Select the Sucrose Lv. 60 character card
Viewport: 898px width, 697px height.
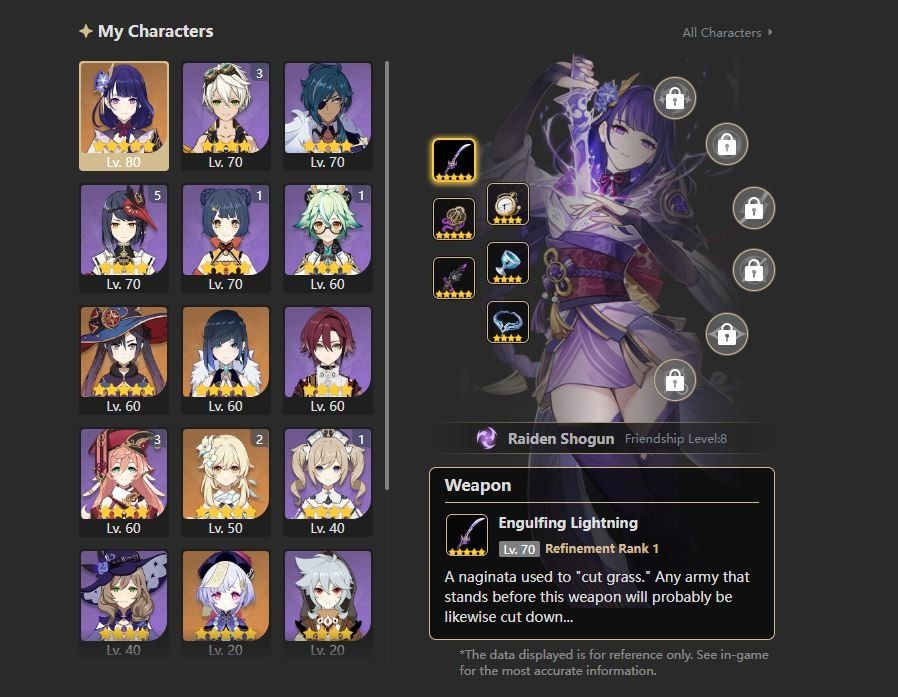point(328,238)
